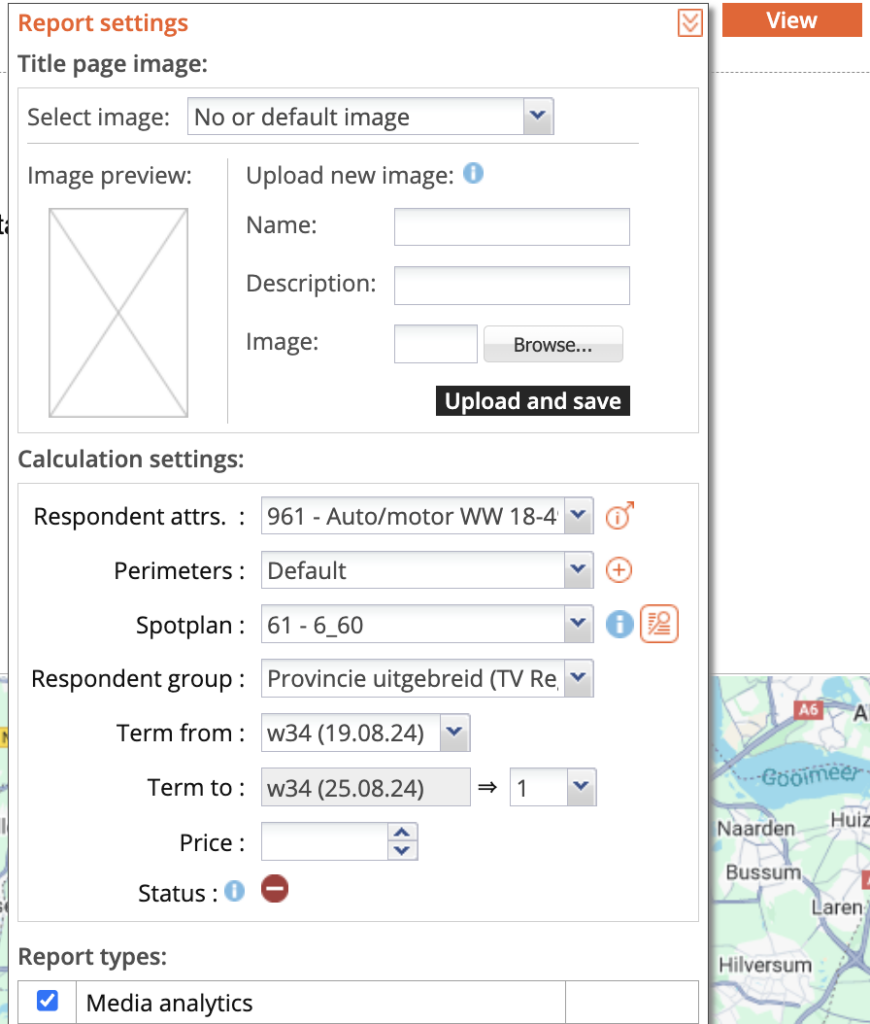
Task: Click the Upload and save button
Action: pyautogui.click(x=533, y=401)
